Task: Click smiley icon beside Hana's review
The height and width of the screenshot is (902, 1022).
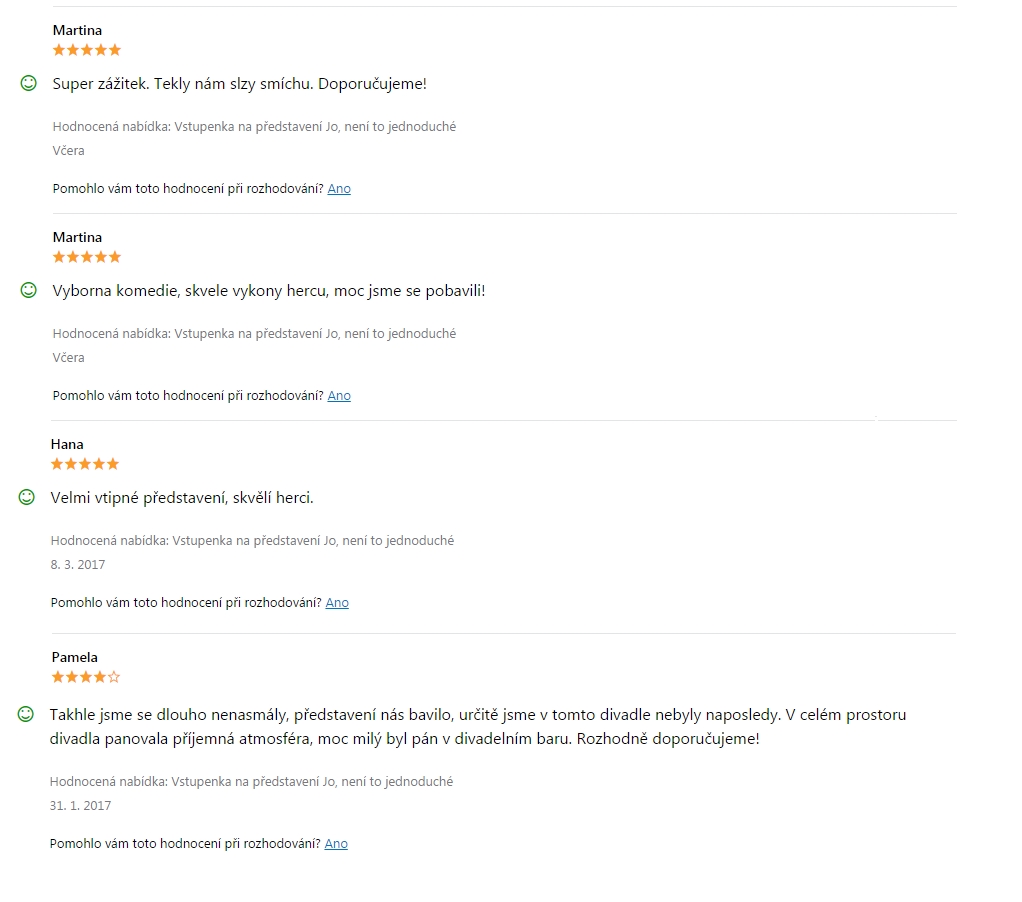Action: pyautogui.click(x=27, y=497)
